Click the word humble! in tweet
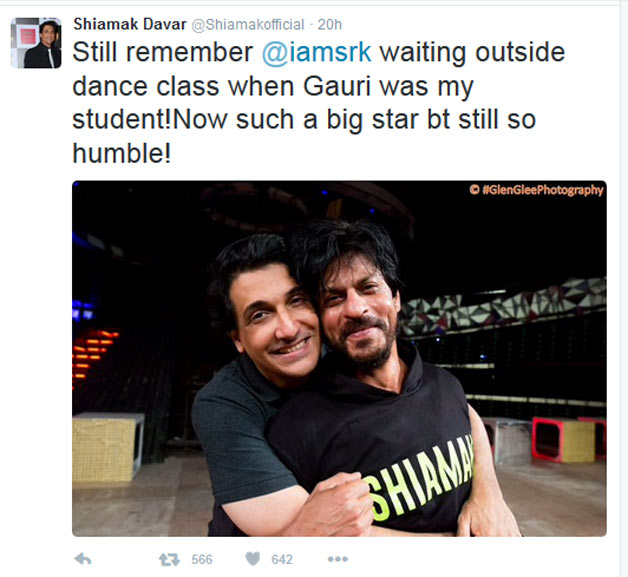The width and height of the screenshot is (628, 577). coord(122,153)
